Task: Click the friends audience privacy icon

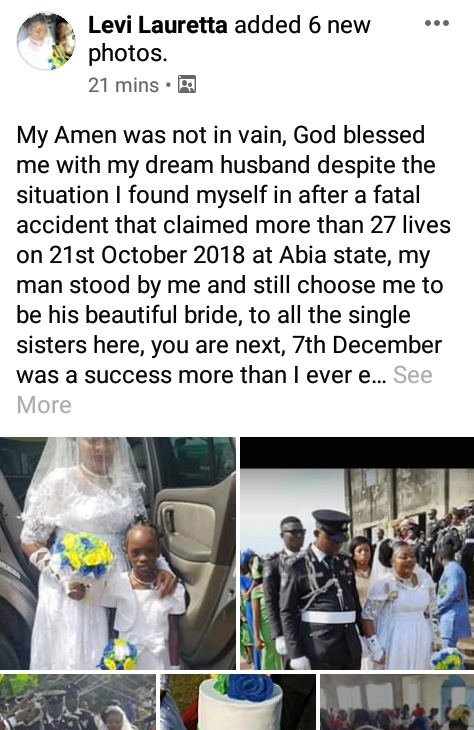Action: (187, 84)
